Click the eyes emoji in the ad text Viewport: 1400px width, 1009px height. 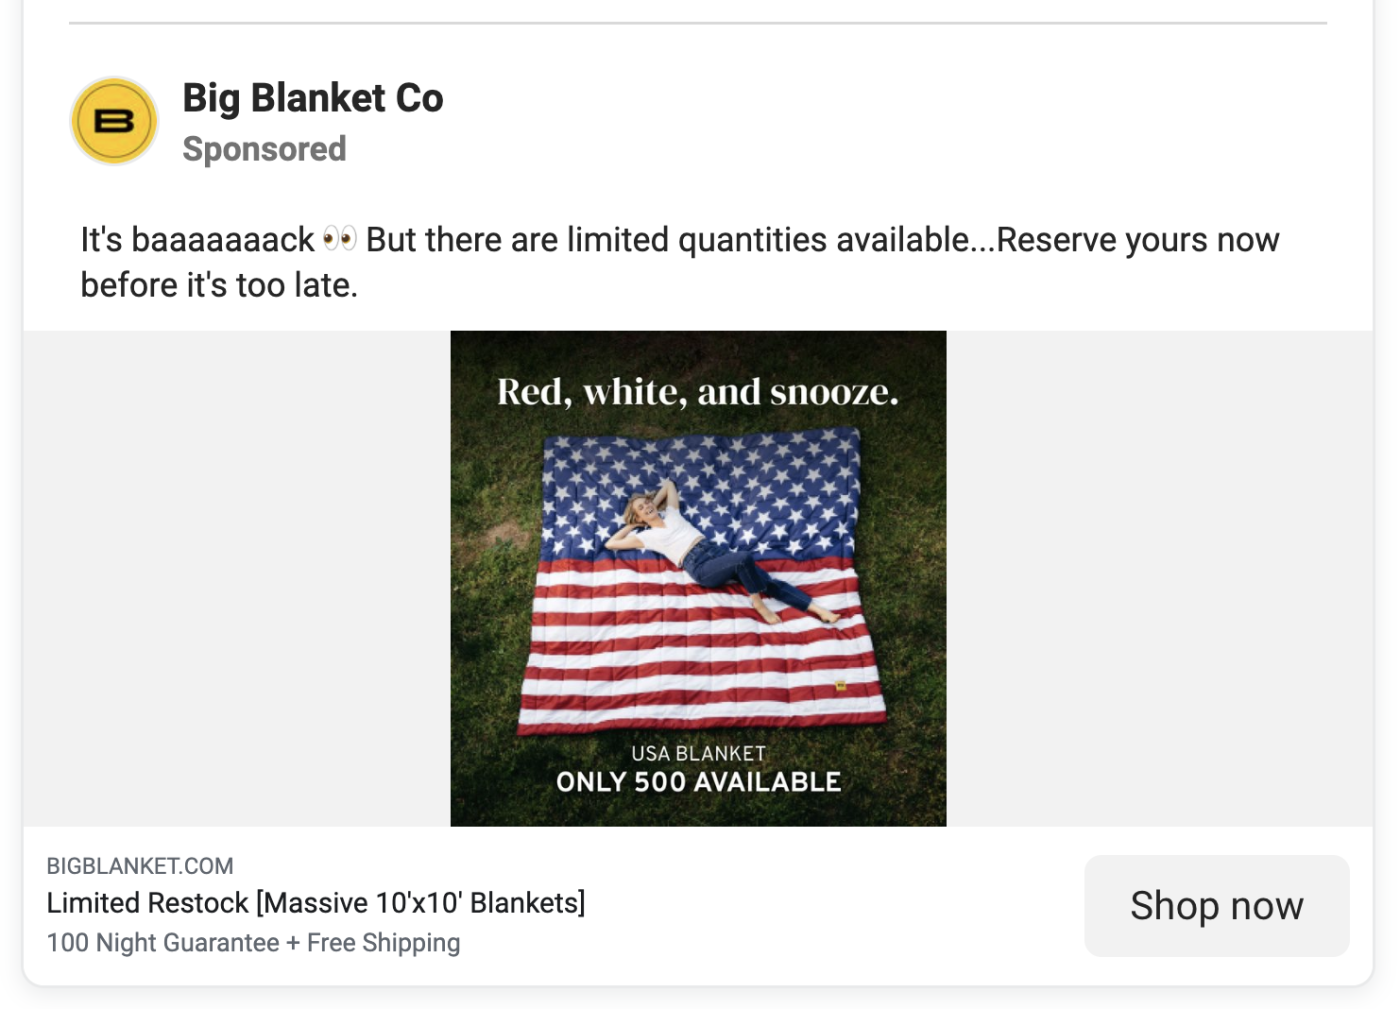pyautogui.click(x=340, y=239)
